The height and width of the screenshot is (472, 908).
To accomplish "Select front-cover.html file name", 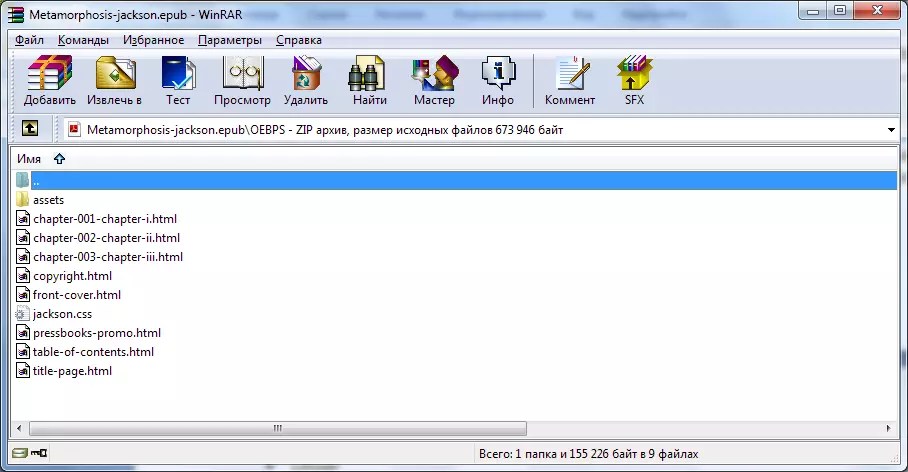I will click(77, 295).
